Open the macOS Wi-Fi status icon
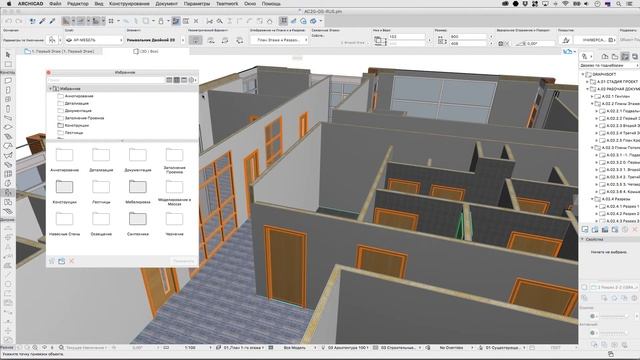The image size is (640, 360). click(565, 4)
